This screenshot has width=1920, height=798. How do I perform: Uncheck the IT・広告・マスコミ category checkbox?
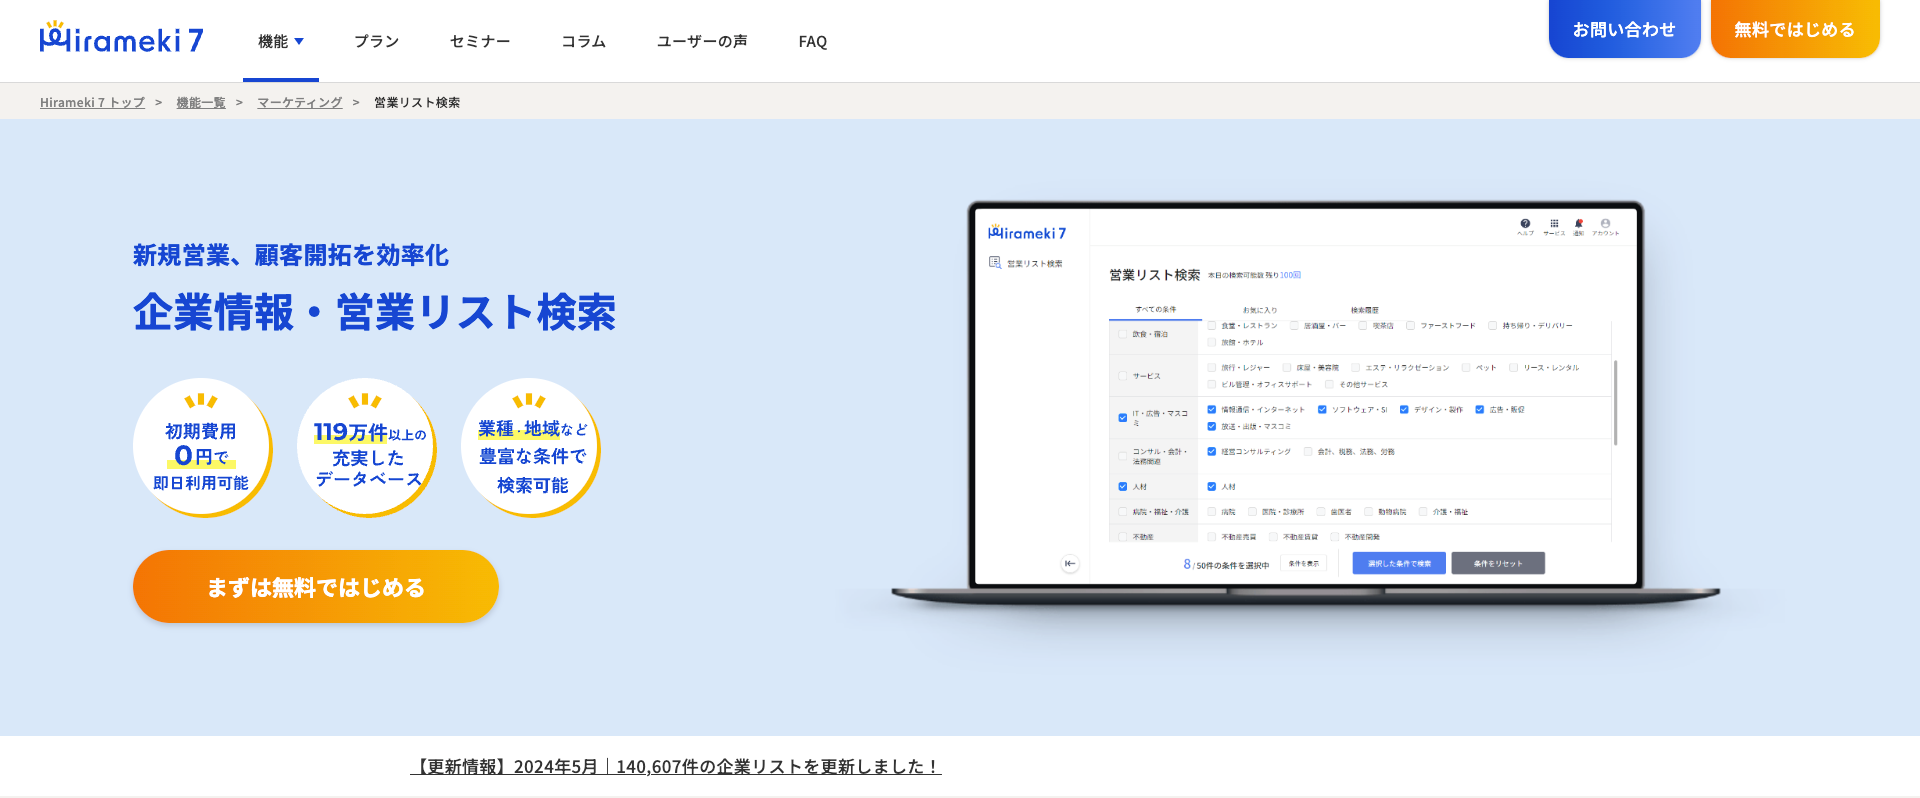(x=1122, y=417)
